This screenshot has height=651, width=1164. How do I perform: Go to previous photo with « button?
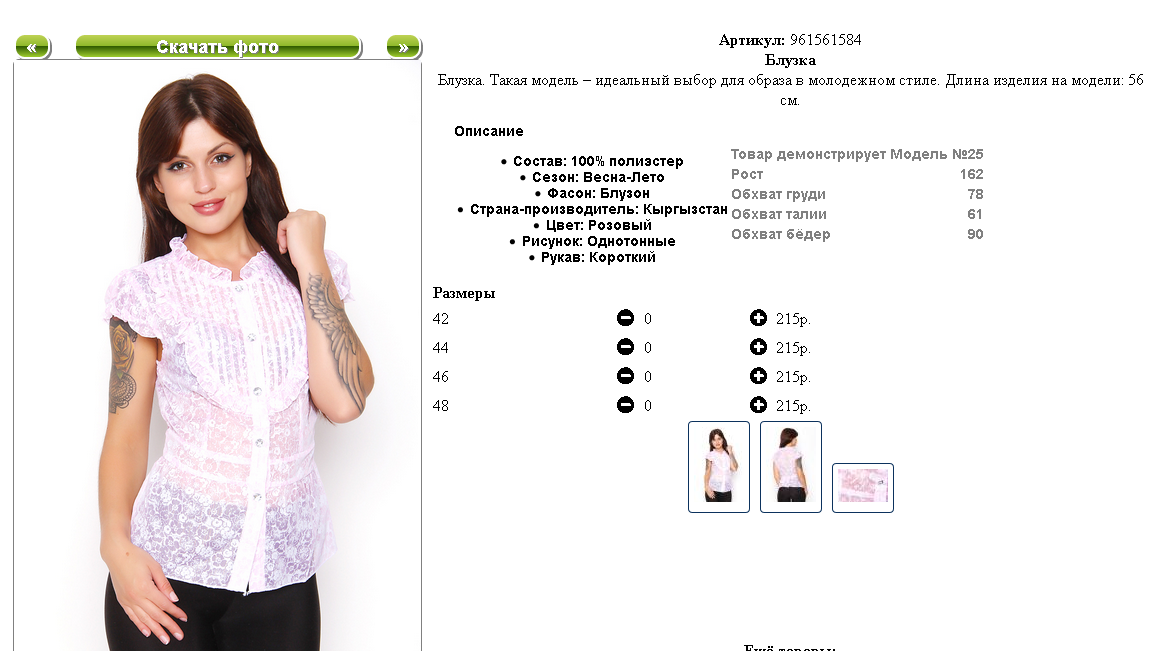coord(33,47)
